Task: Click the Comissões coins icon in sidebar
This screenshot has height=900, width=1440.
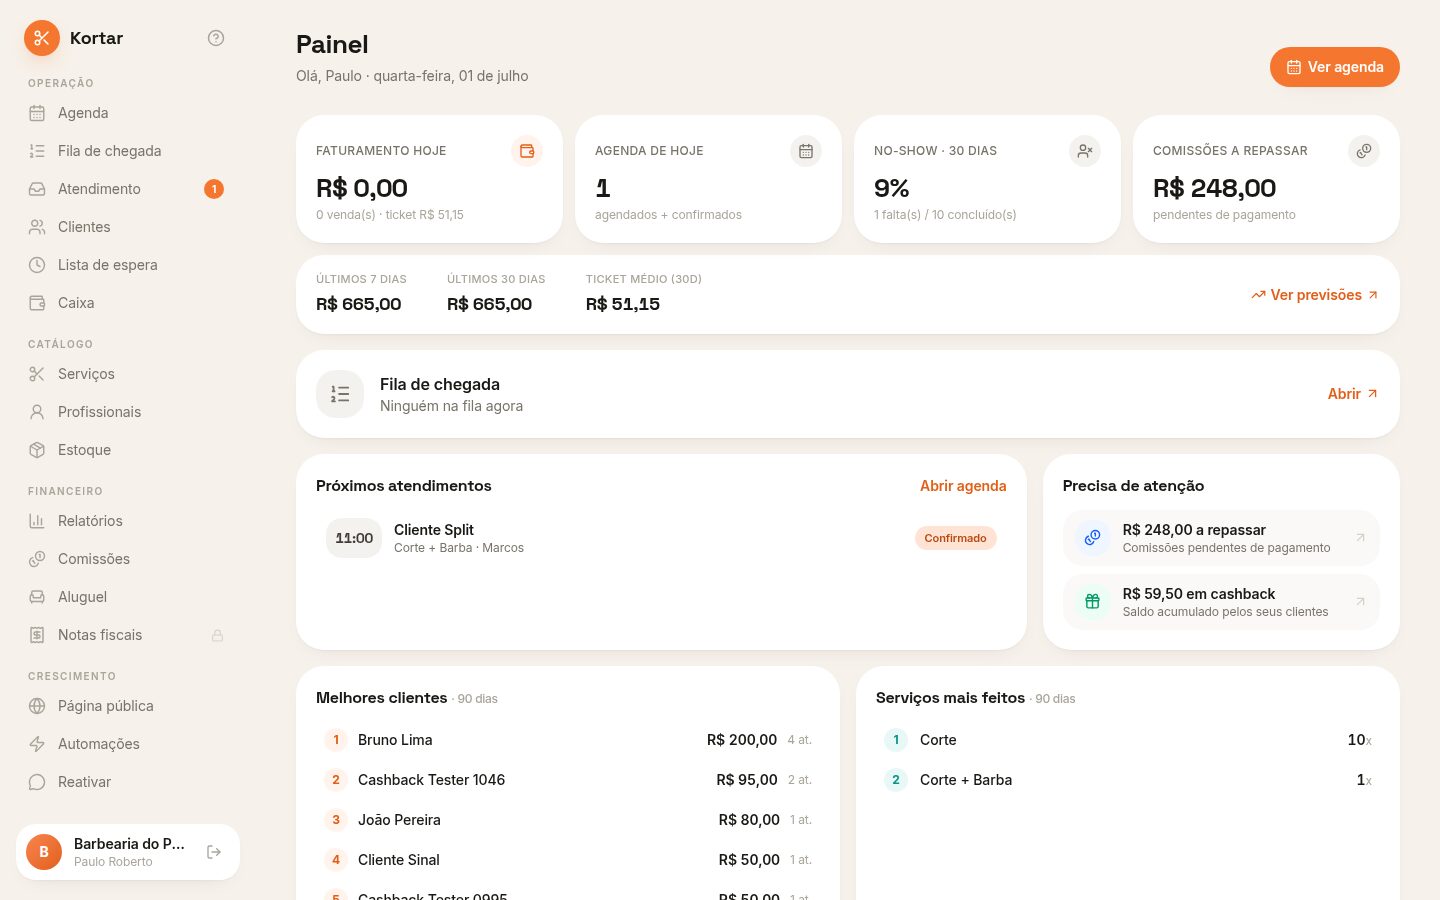Action: coord(37,559)
